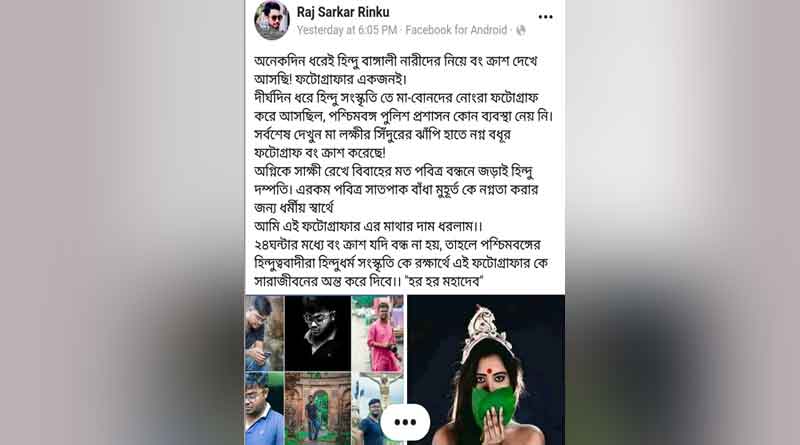Open the post options three-dot menu

pos(545,17)
